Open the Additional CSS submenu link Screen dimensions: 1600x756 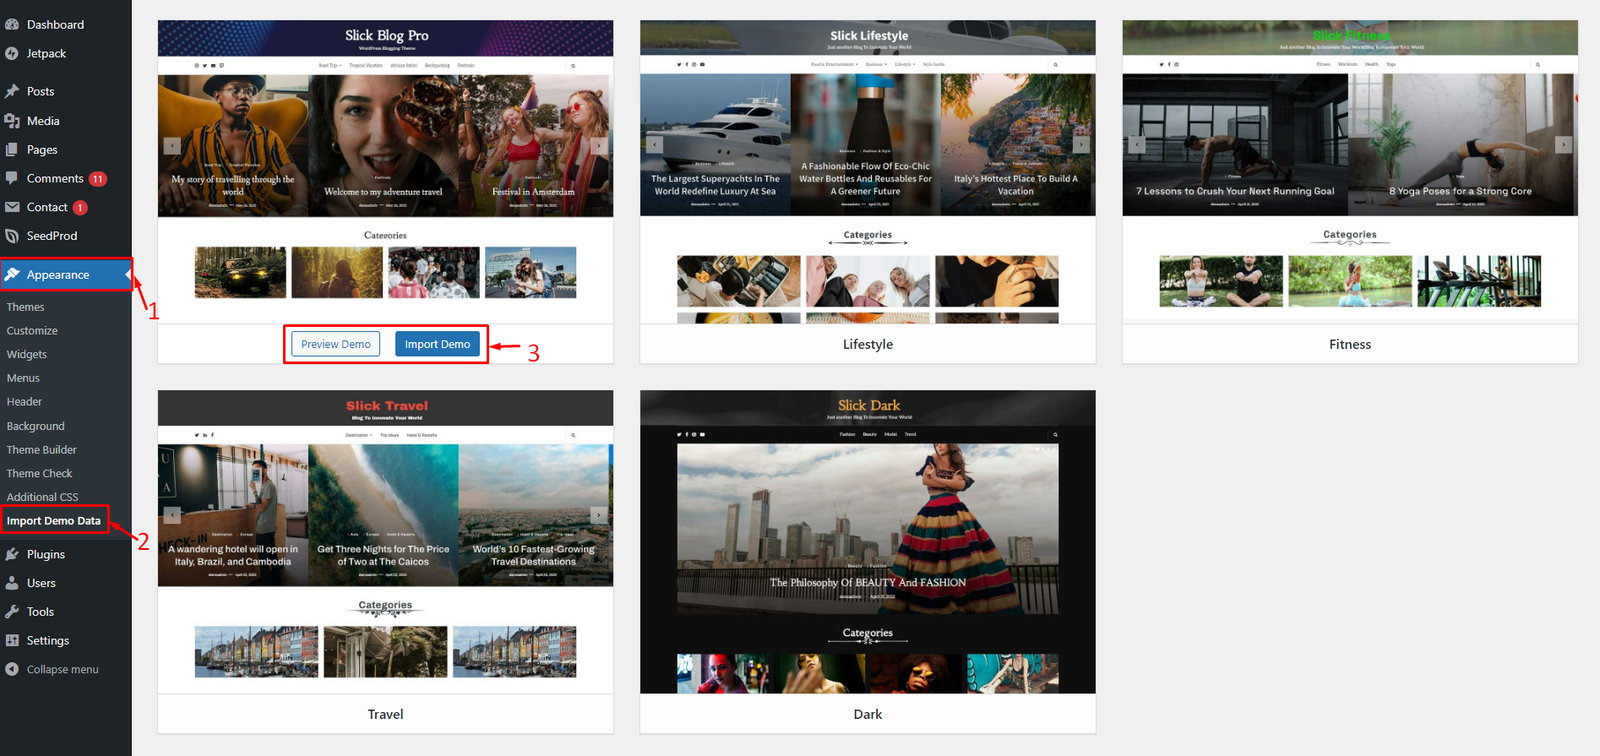(42, 497)
